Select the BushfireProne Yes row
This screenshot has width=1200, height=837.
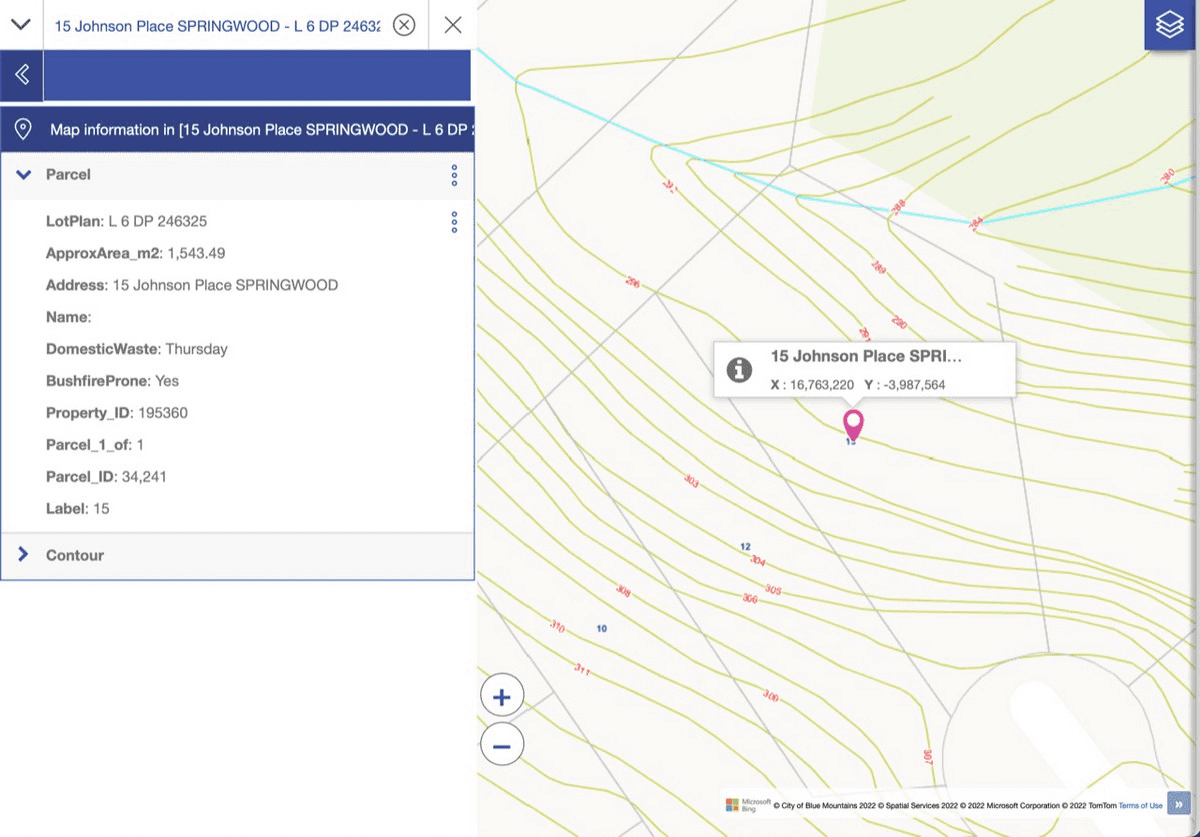112,381
